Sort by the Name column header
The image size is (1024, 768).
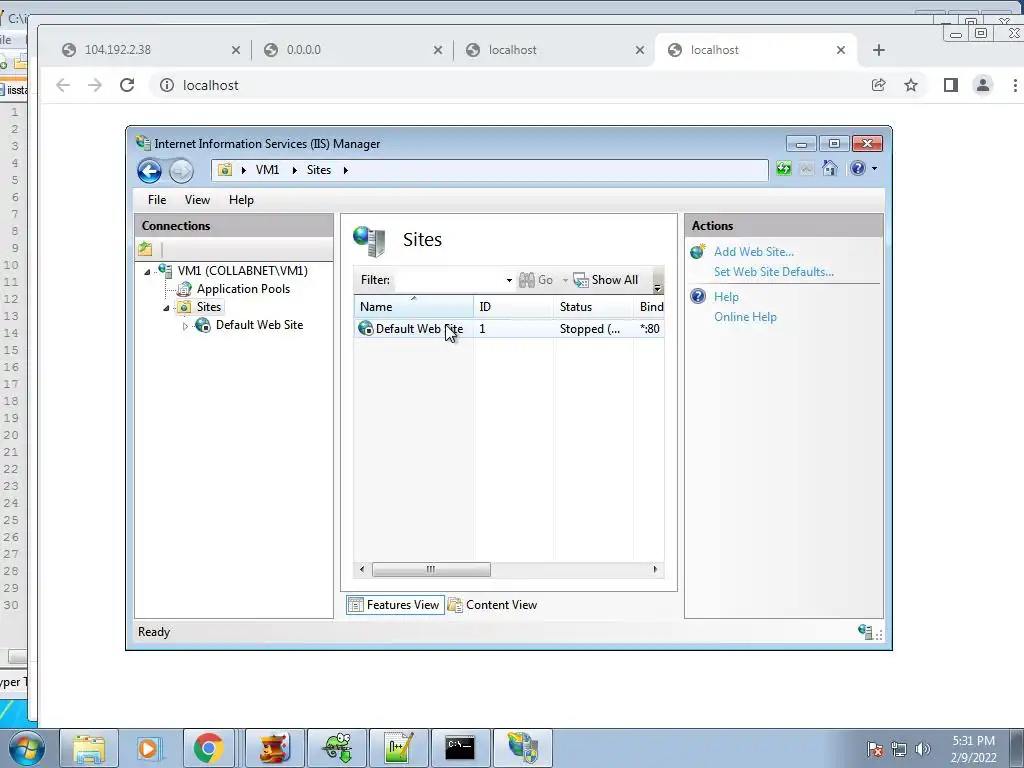pyautogui.click(x=413, y=307)
